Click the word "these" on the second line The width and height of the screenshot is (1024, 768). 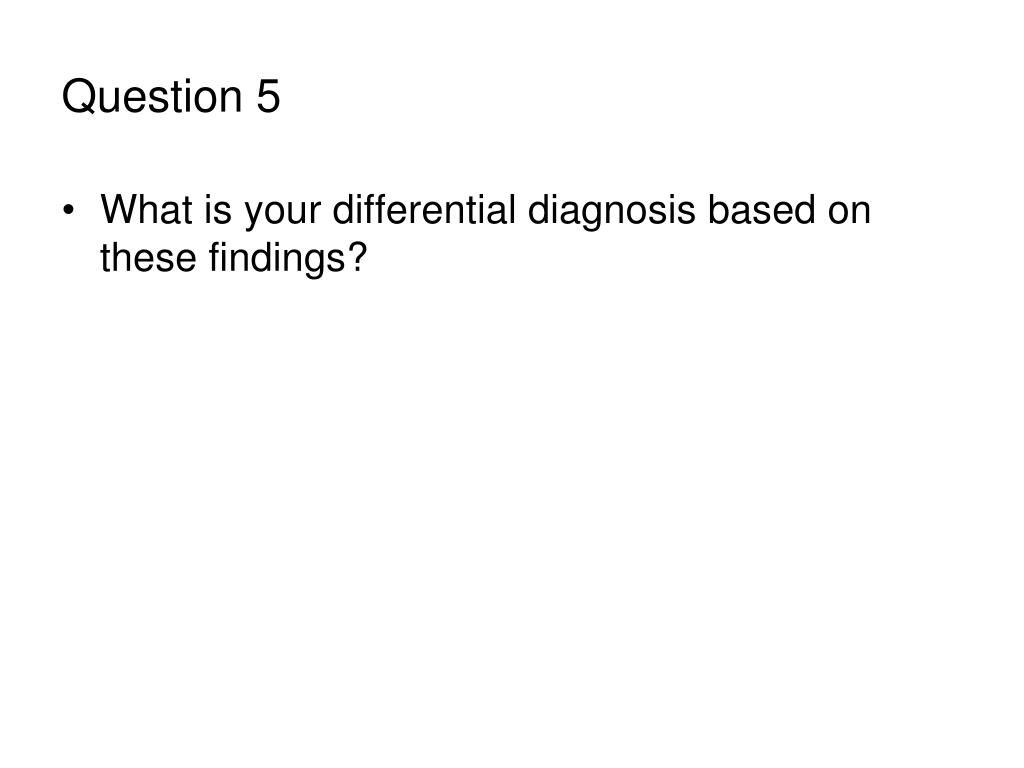pos(148,257)
